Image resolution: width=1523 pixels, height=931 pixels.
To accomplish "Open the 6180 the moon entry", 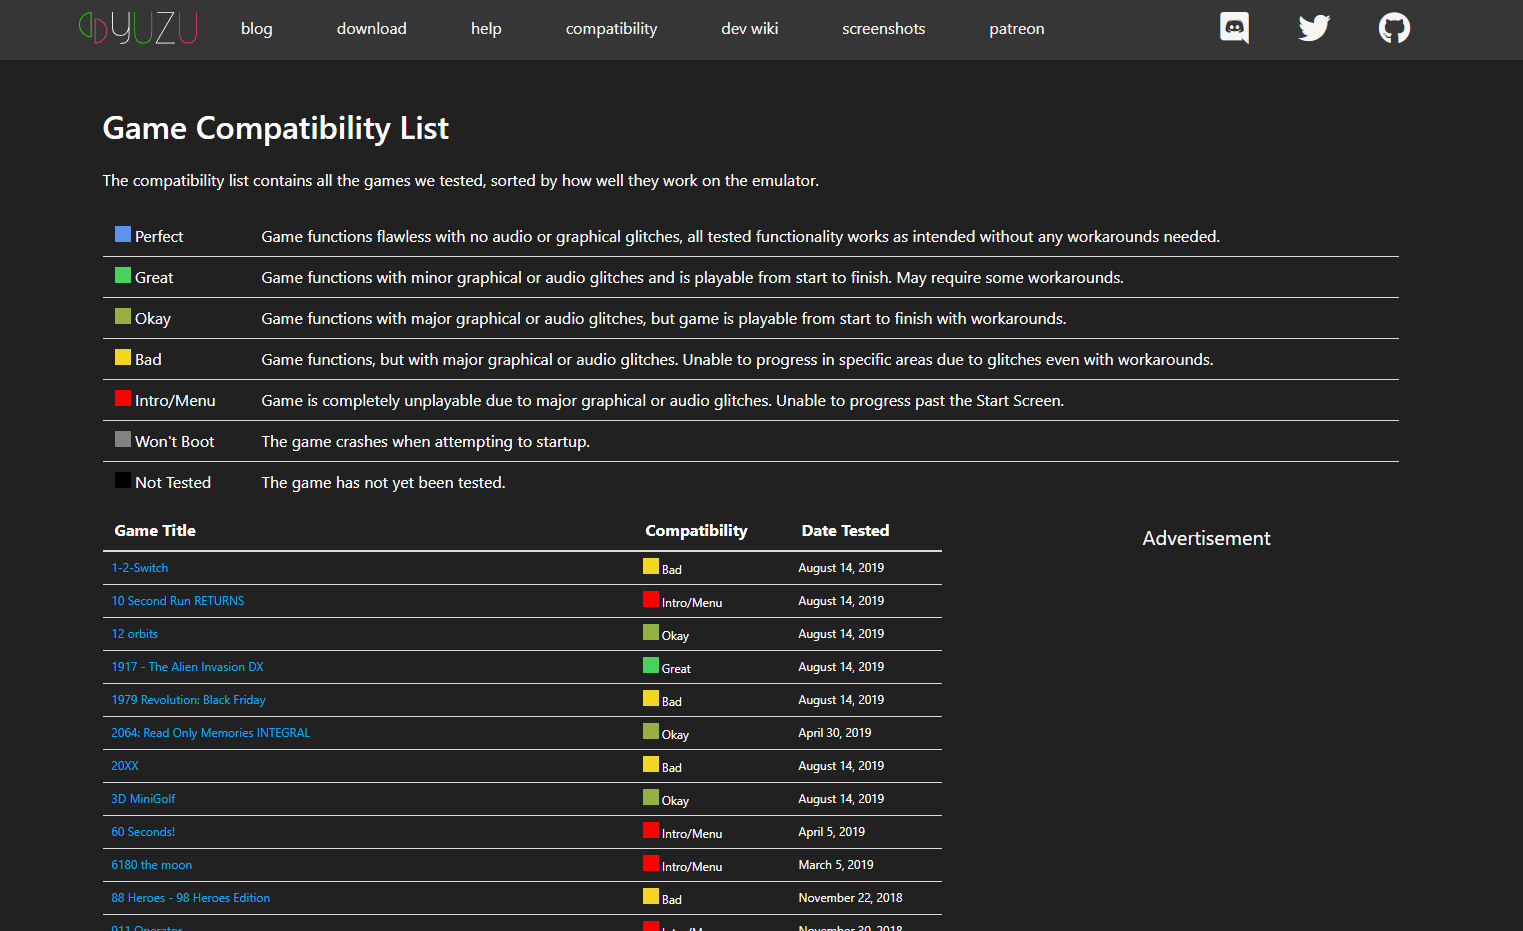I will coord(152,865).
